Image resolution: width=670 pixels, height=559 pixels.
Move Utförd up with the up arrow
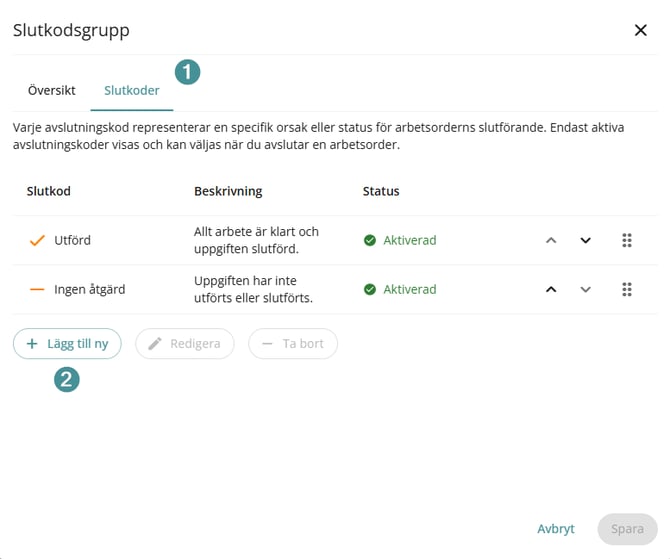[551, 240]
